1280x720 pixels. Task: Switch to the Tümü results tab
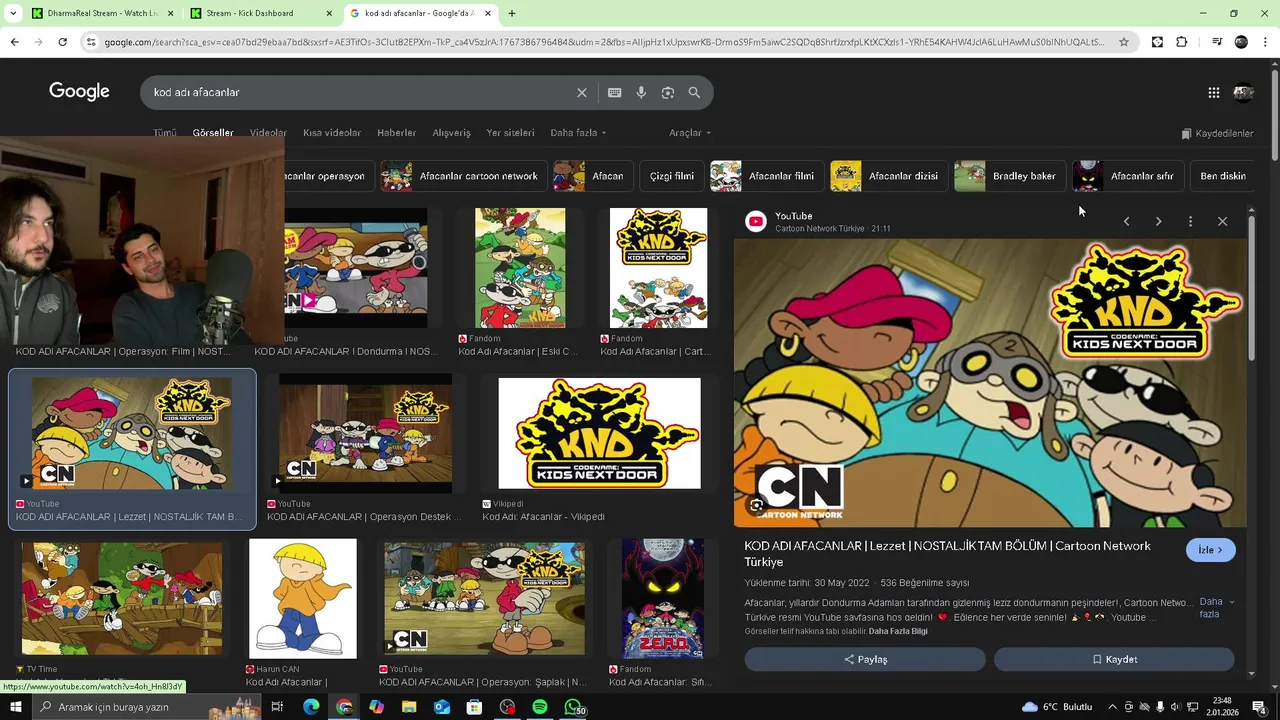pos(165,133)
